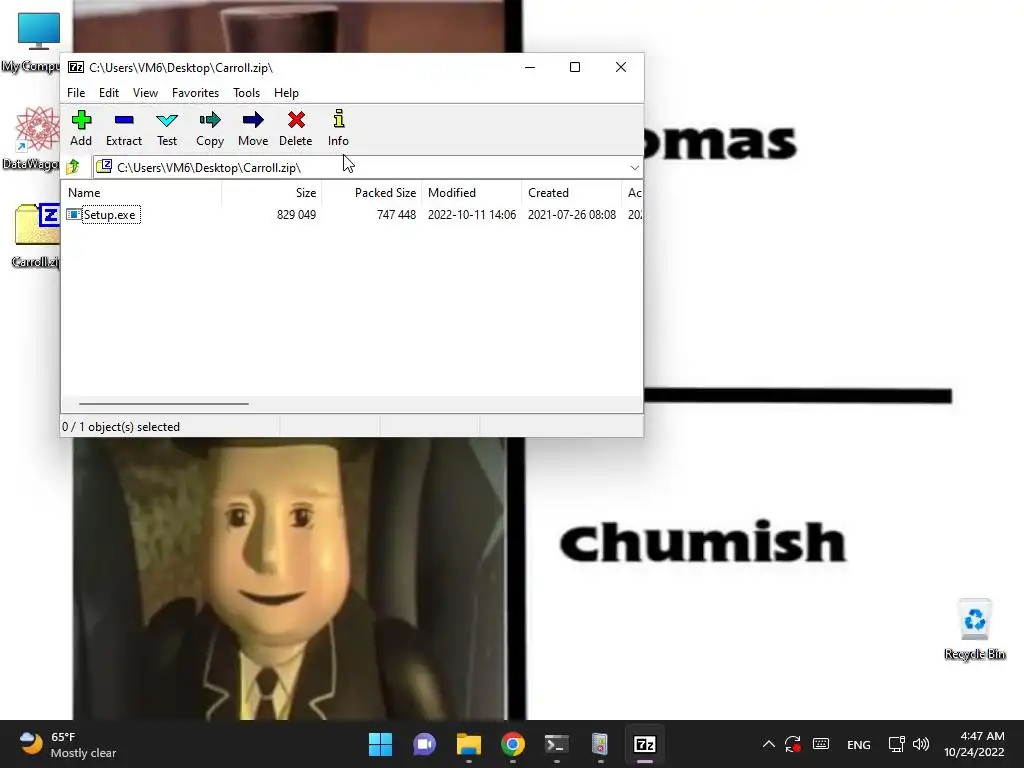
Task: Select the Setup.exe file icon
Action: click(x=74, y=214)
